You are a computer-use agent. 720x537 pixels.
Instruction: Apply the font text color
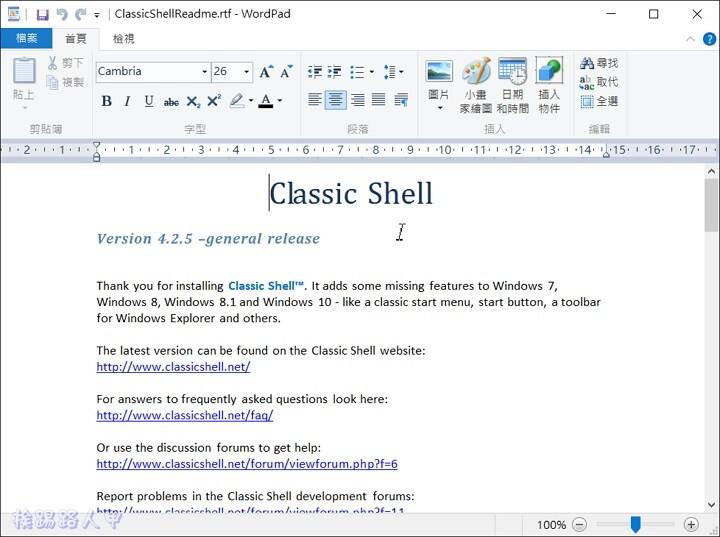coord(266,101)
